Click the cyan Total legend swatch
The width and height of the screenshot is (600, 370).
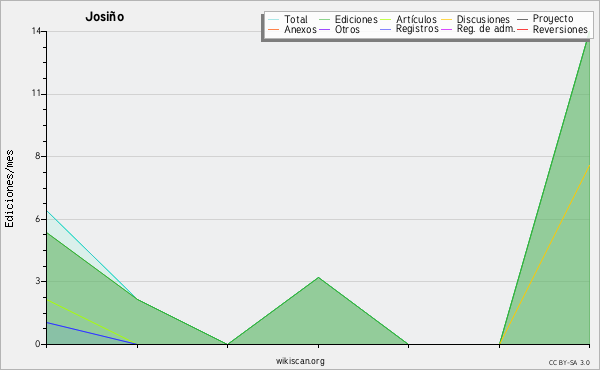[x=274, y=20]
